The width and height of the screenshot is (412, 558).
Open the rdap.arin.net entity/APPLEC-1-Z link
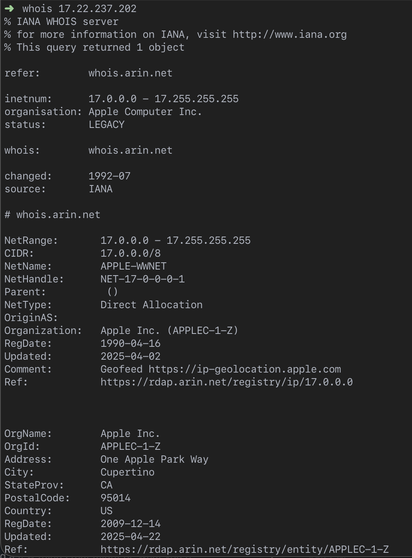[244, 549]
